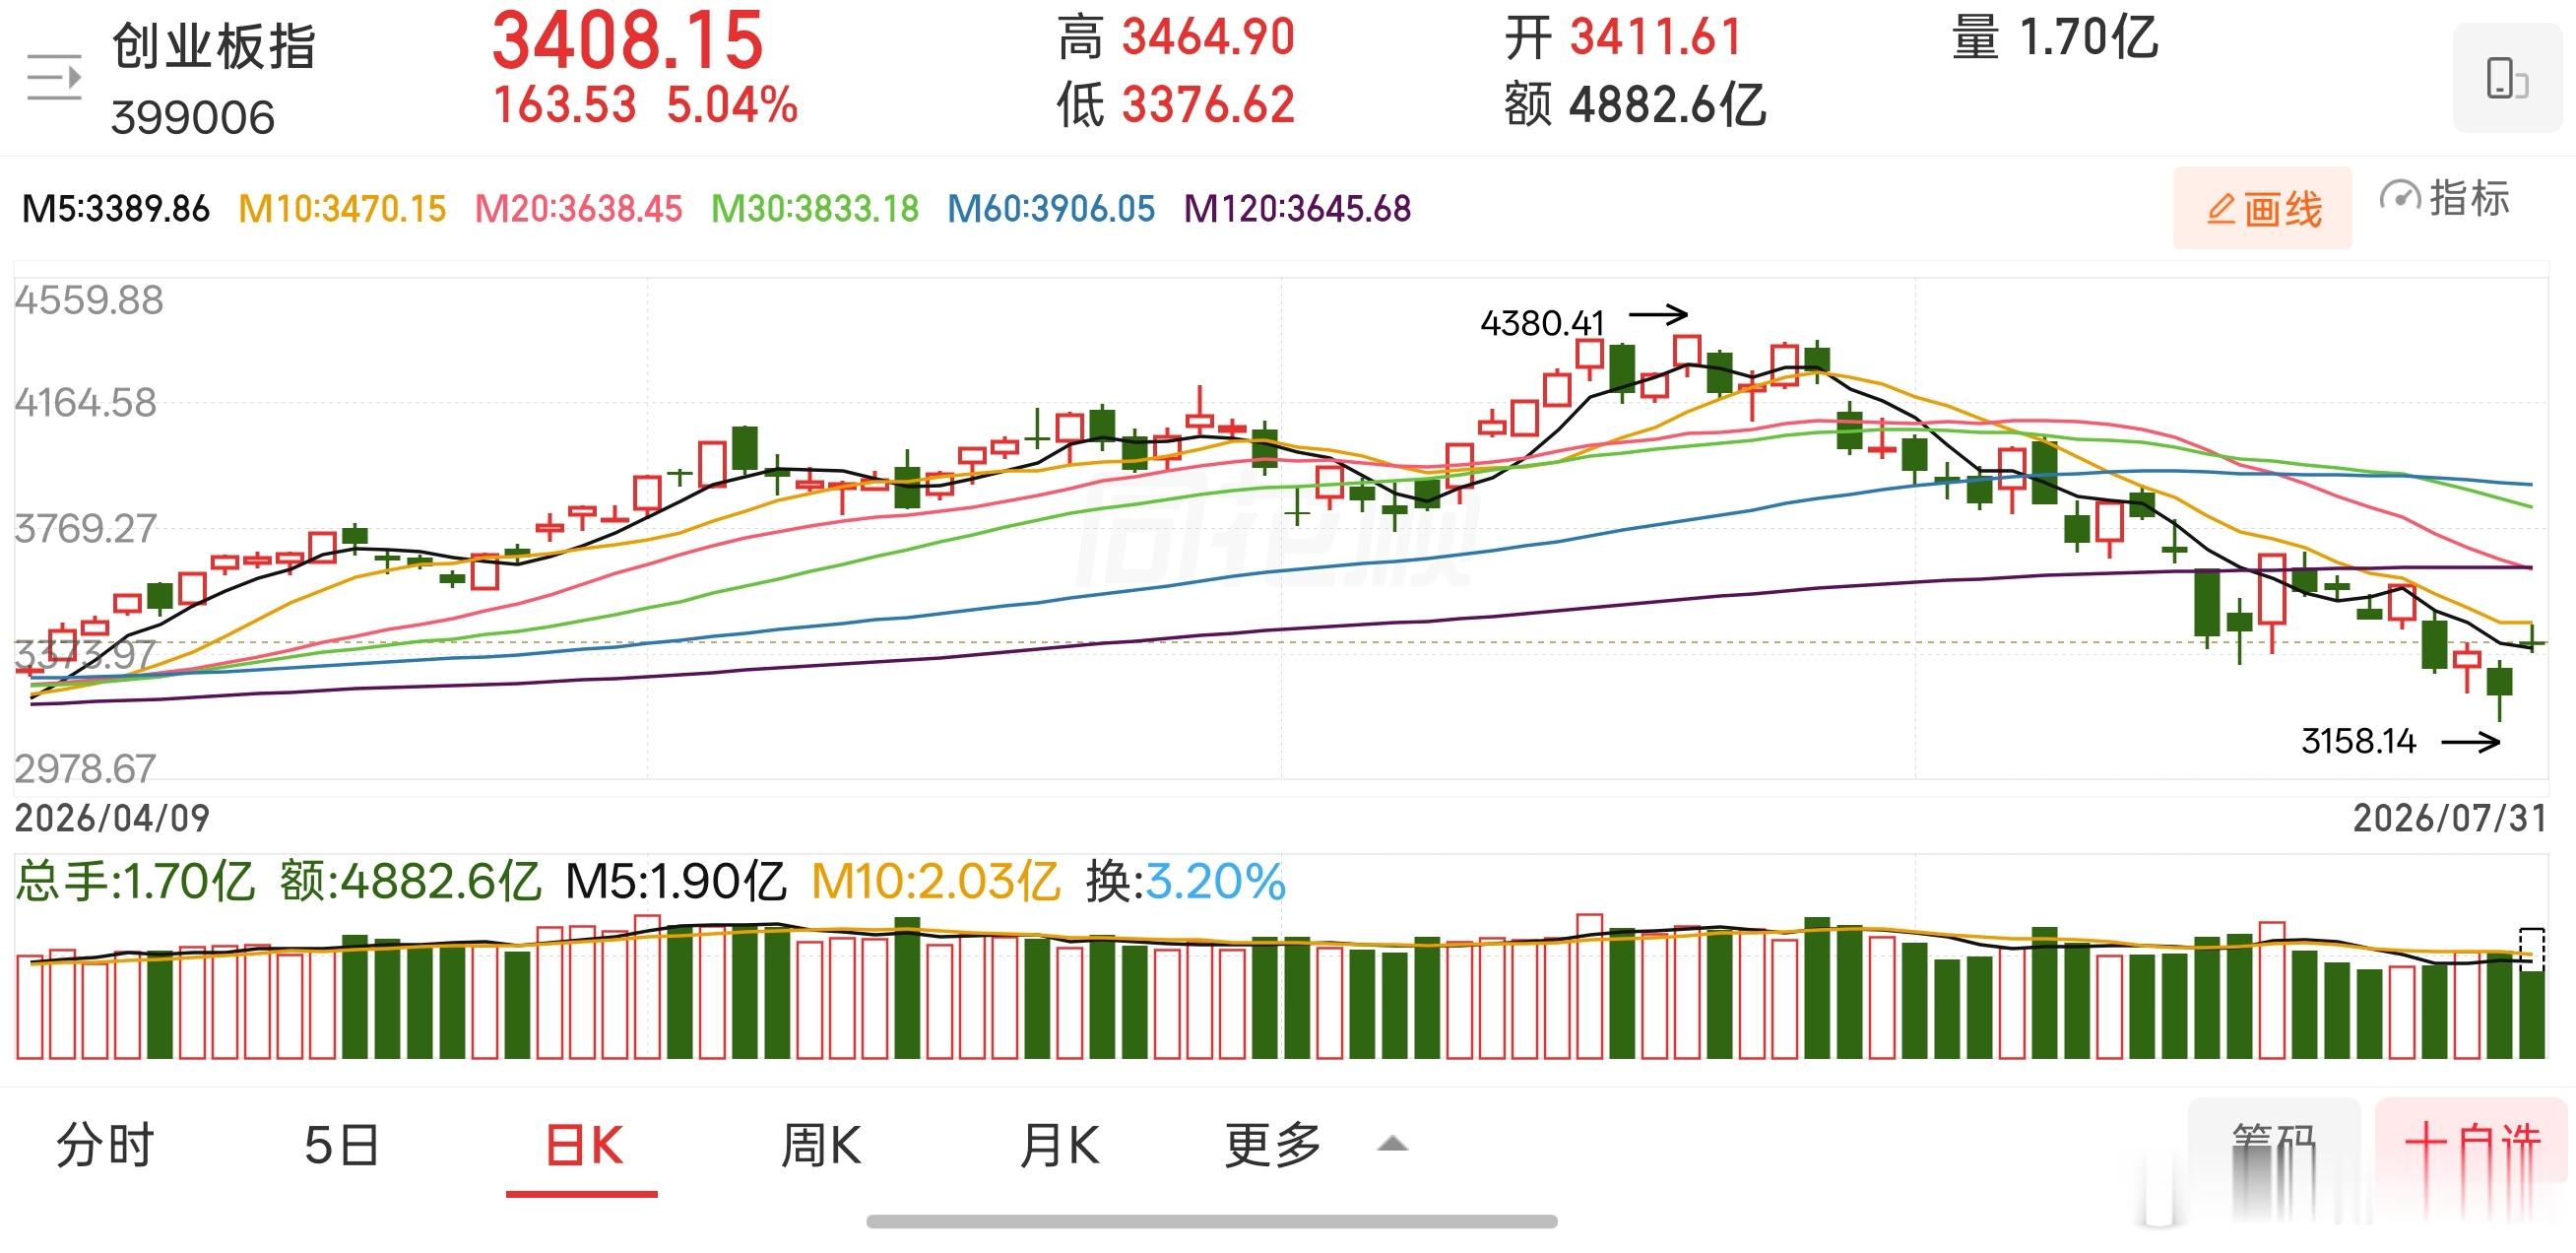Click the end date 2026/07/31

[x=2449, y=818]
